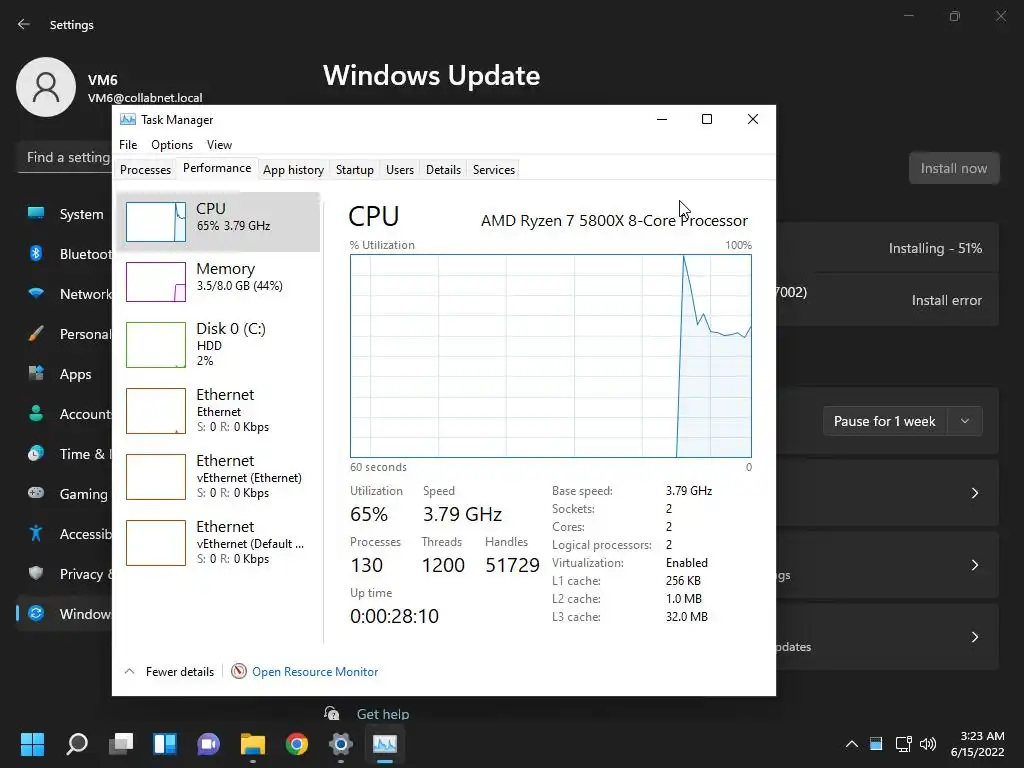1024x768 pixels.
Task: Click Task Manager title bar icon
Action: 128,120
